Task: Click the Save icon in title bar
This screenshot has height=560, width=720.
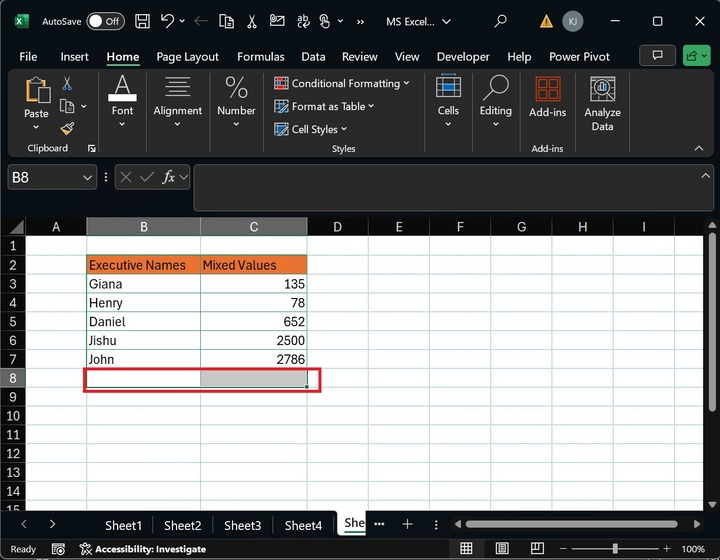Action: 143,21
